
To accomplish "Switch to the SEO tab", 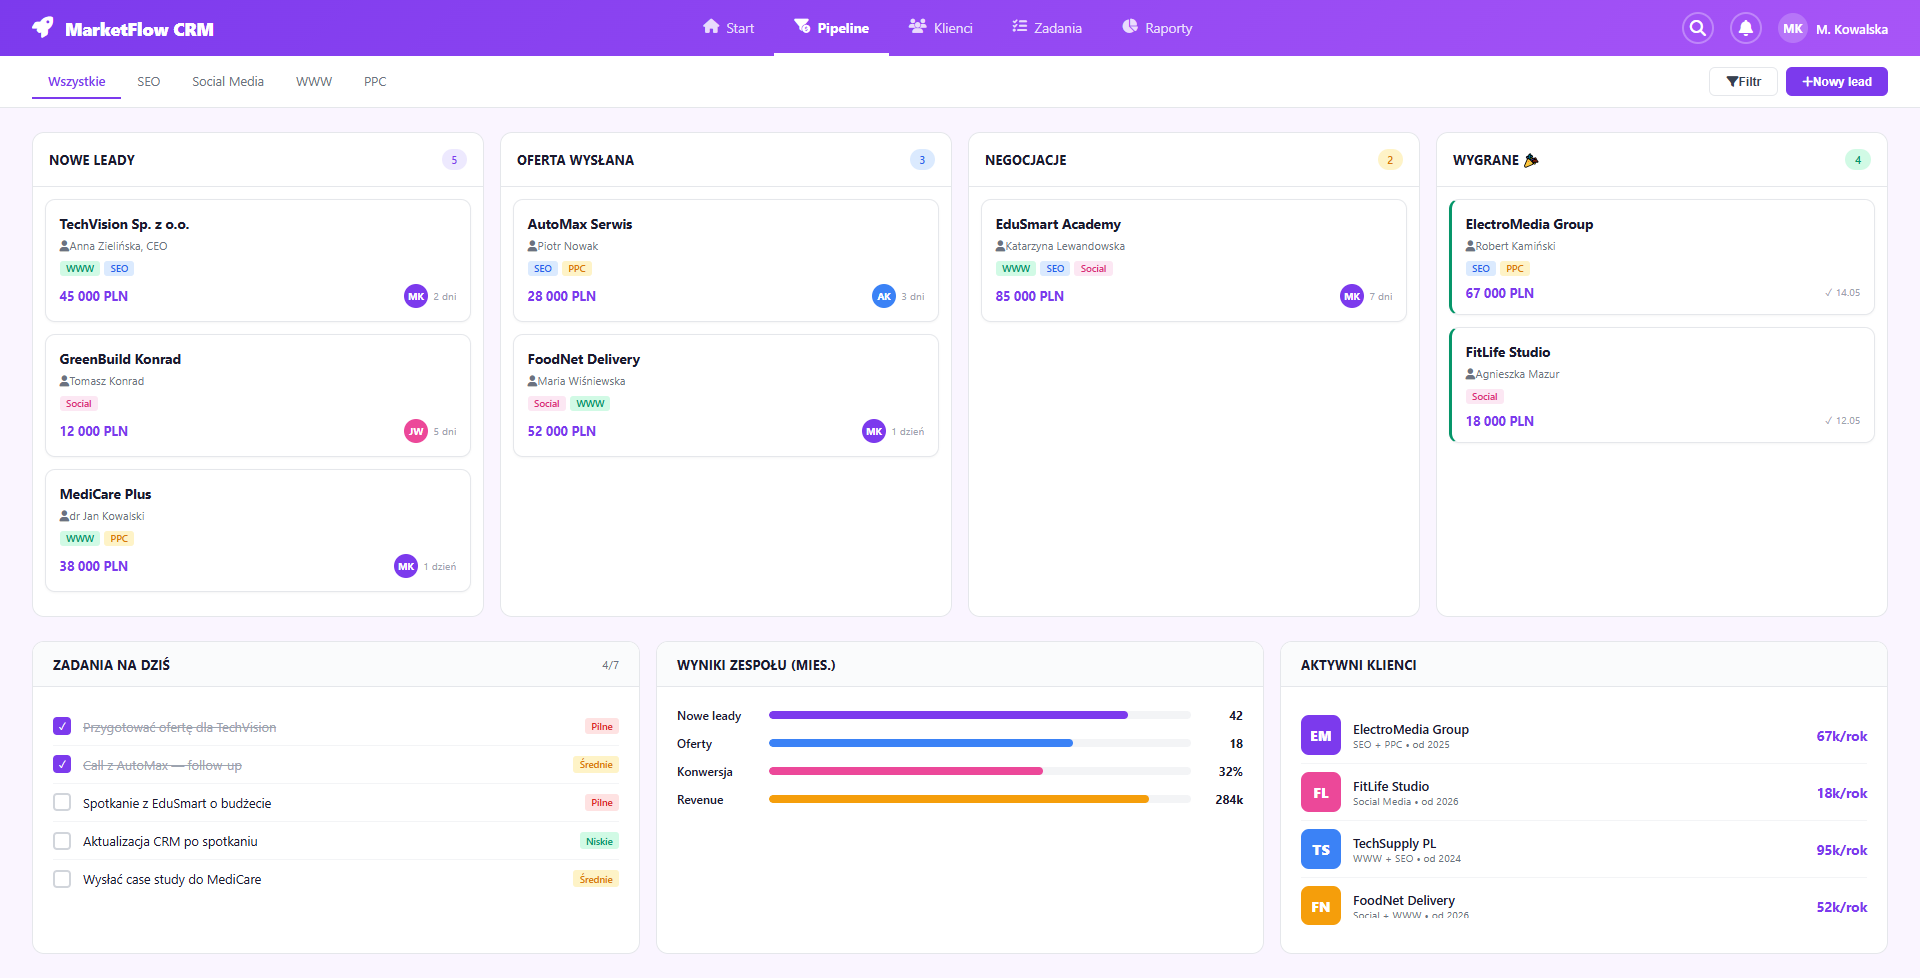I will tap(148, 82).
